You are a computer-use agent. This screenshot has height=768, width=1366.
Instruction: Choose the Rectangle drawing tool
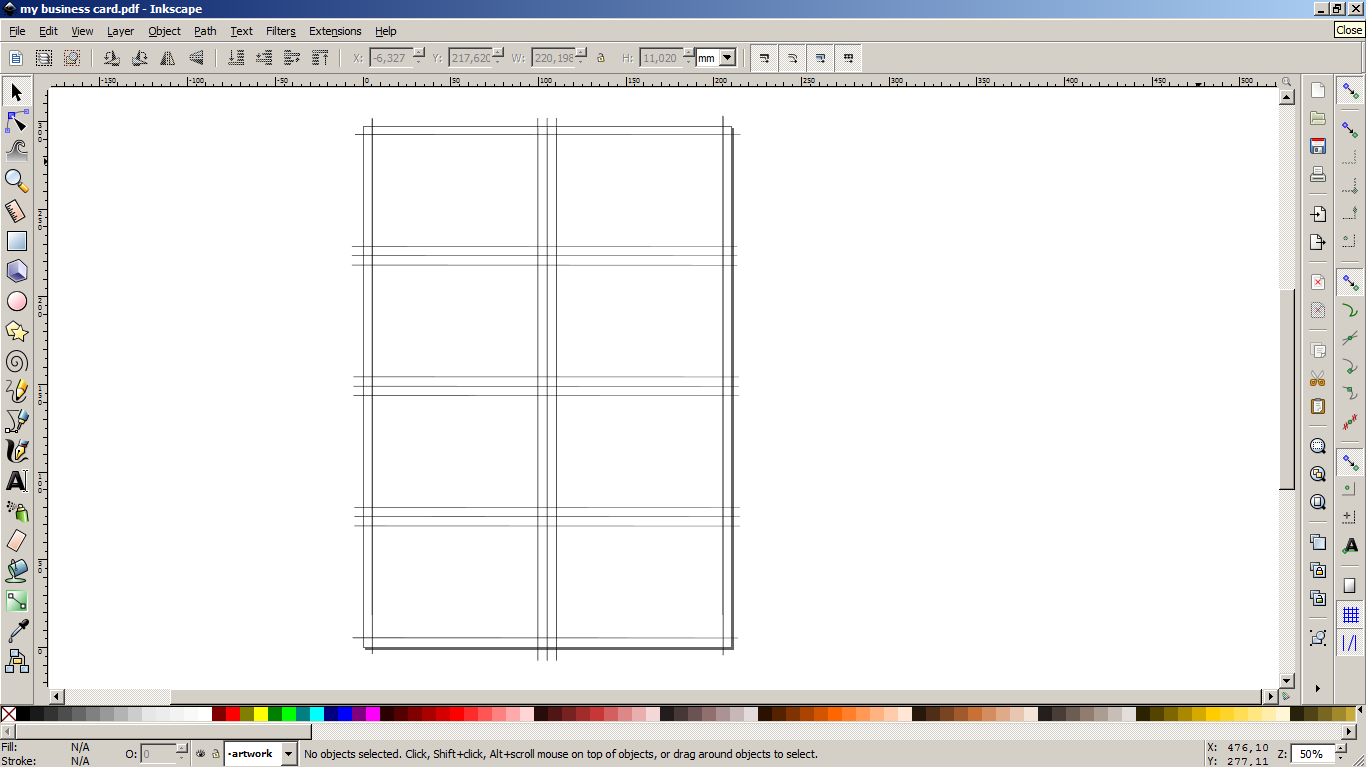coord(17,241)
